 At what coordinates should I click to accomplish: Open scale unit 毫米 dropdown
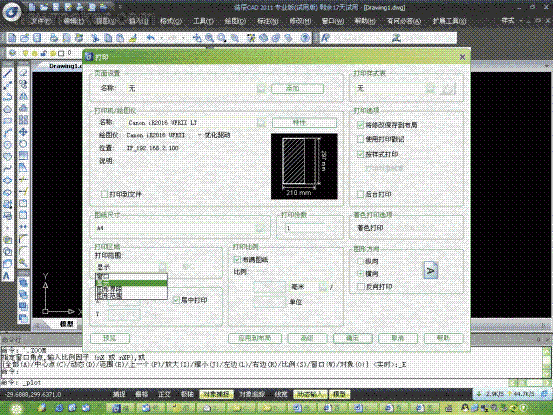tap(323, 287)
